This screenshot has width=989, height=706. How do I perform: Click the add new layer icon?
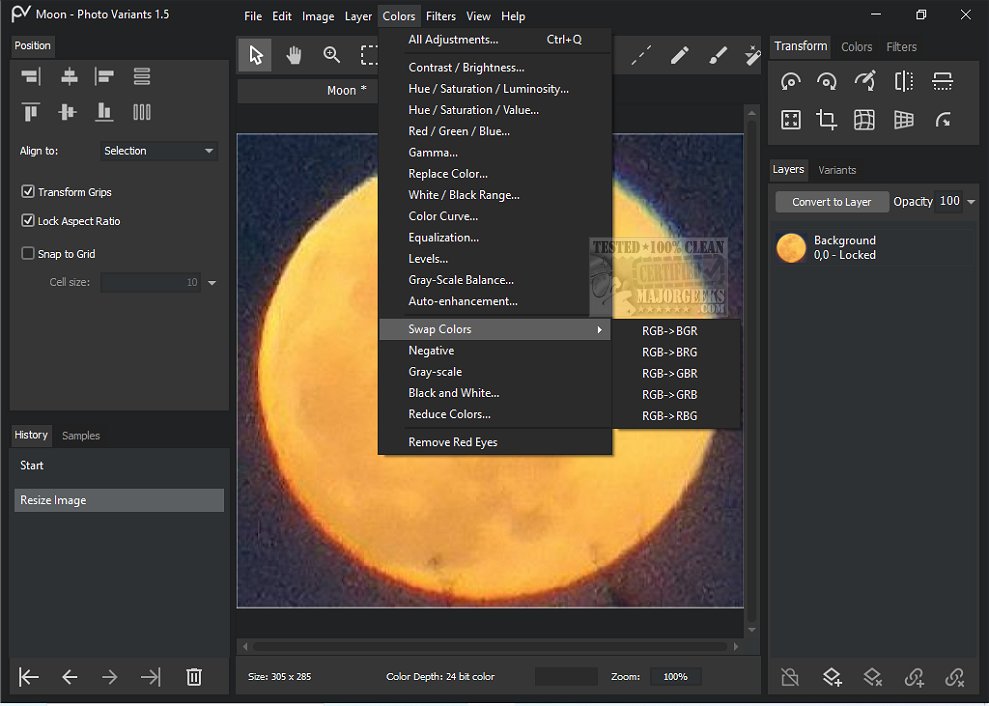coord(832,677)
